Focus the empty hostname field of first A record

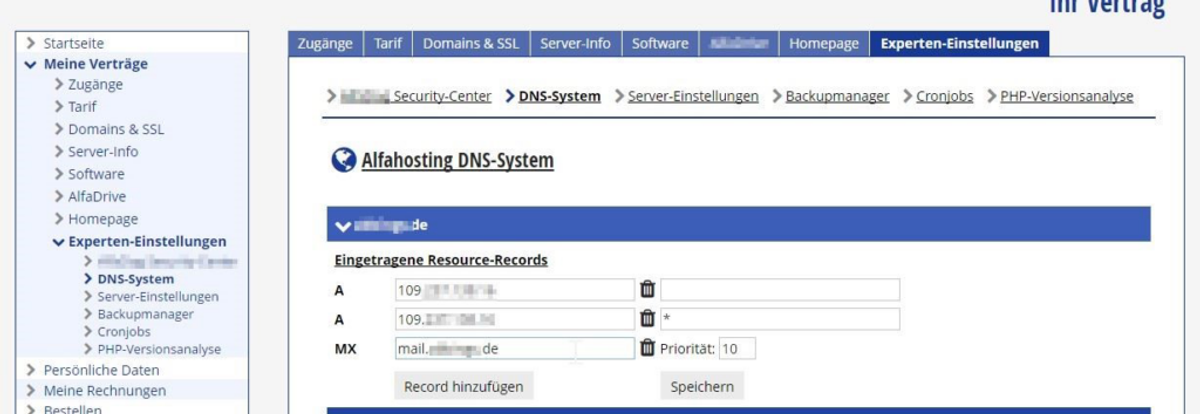tap(780, 290)
